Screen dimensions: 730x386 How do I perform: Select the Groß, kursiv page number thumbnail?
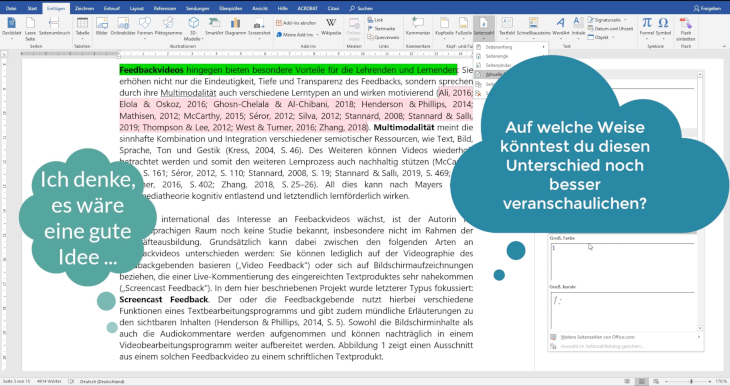pyautogui.click(x=622, y=310)
